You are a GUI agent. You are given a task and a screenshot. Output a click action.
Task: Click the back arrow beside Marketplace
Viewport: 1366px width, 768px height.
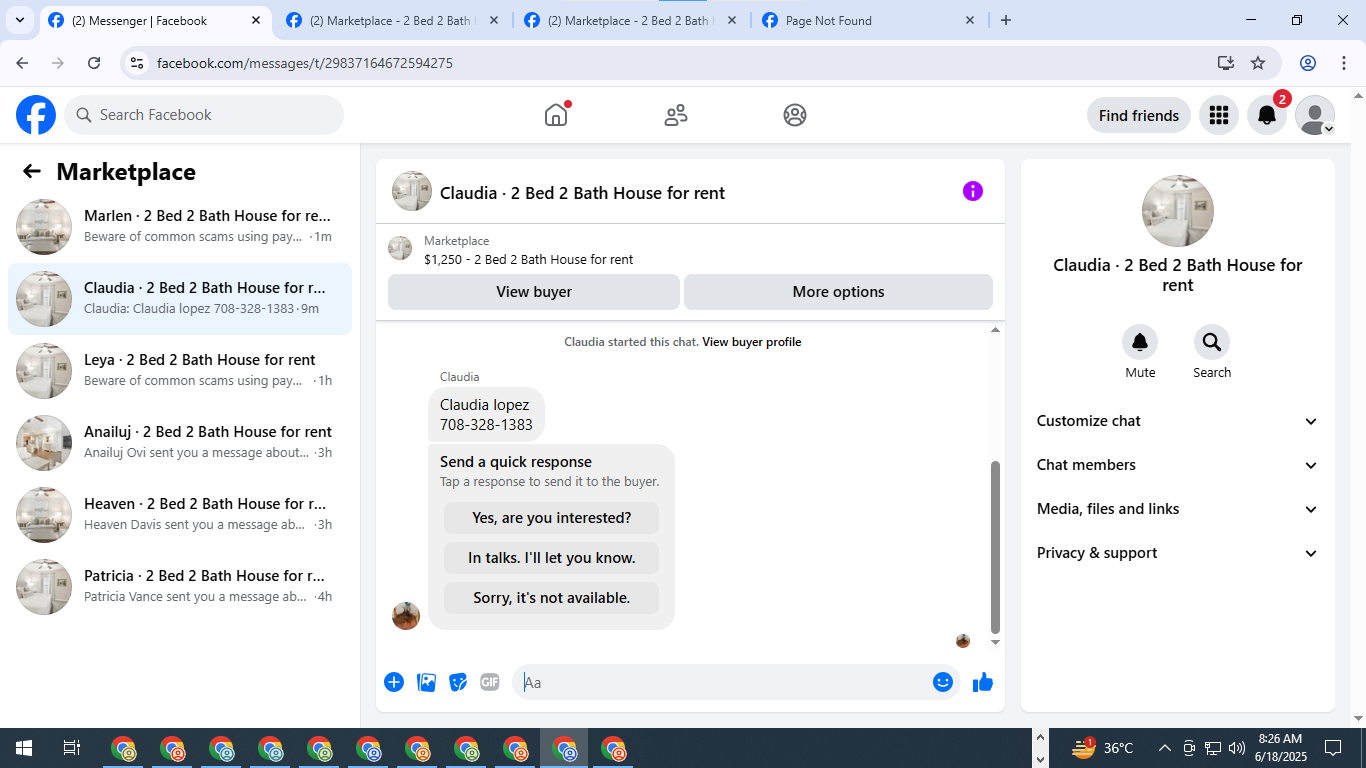32,171
